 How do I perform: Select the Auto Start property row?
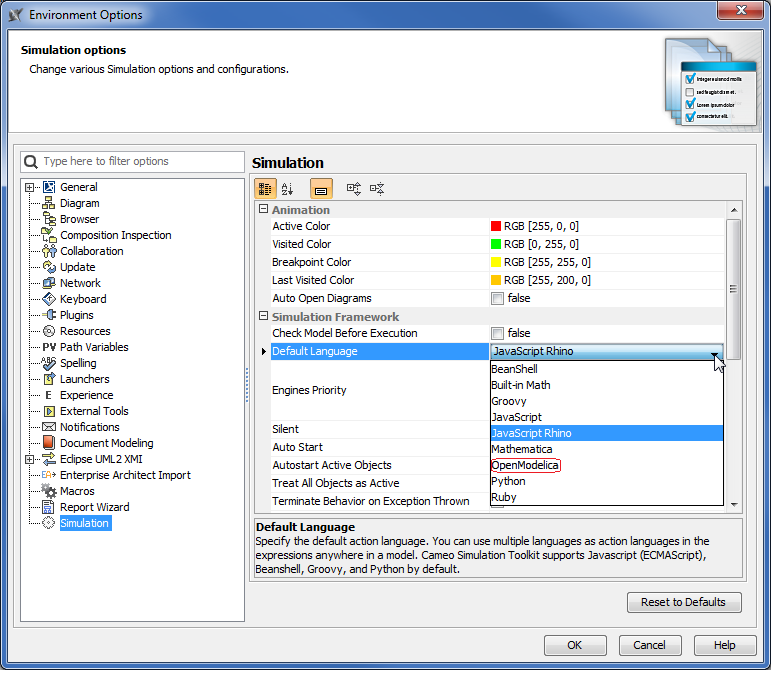pos(380,448)
